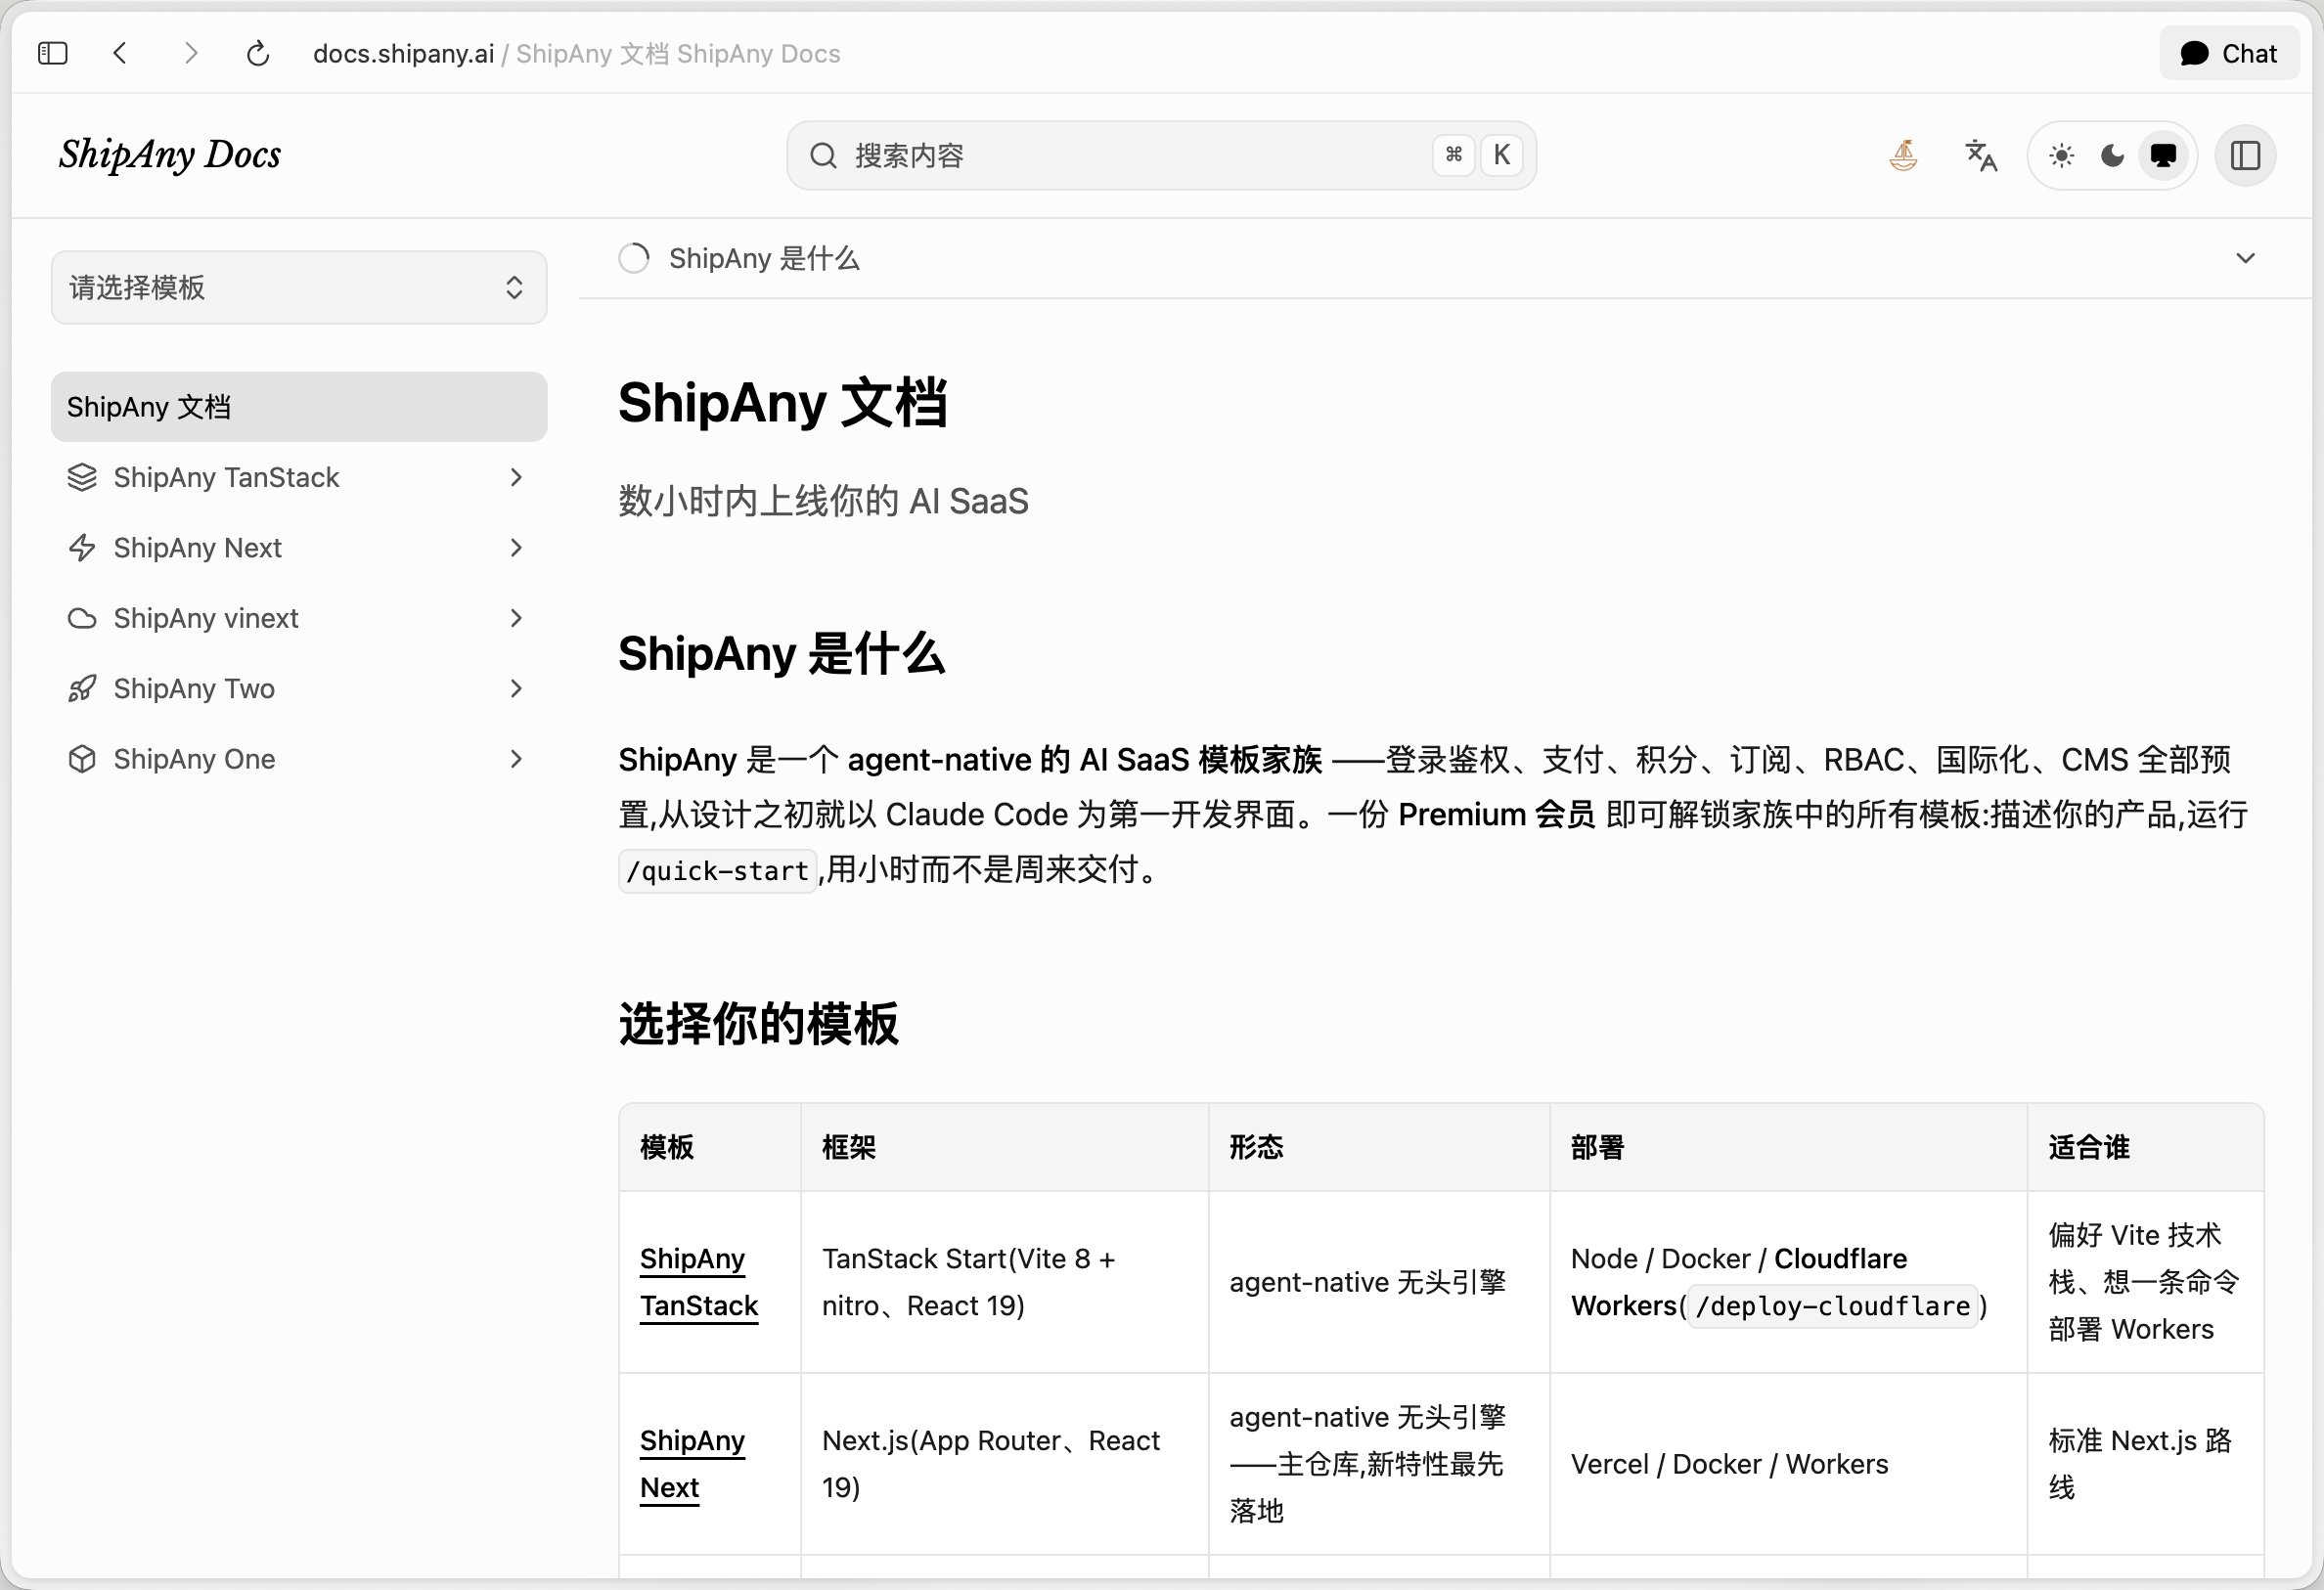Open the sailboat ShipAny site icon
The image size is (2324, 1590).
(x=1903, y=155)
